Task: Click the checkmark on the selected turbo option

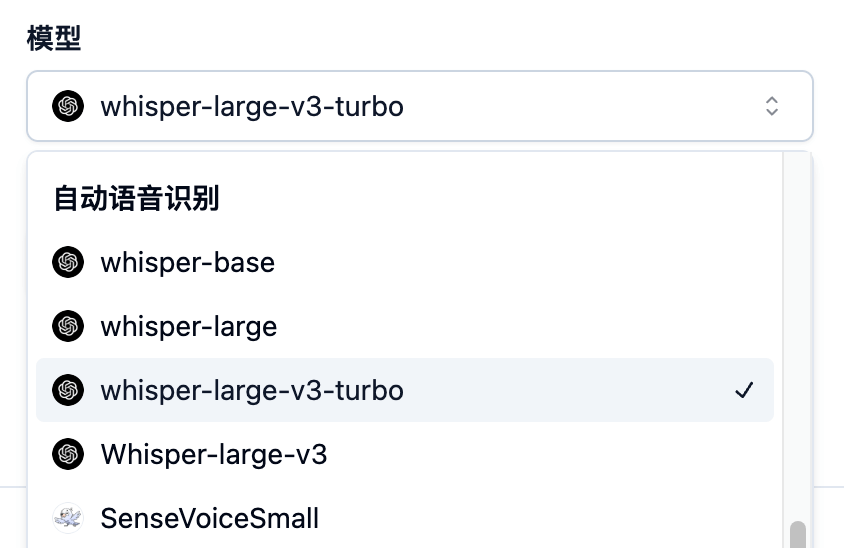Action: [743, 390]
